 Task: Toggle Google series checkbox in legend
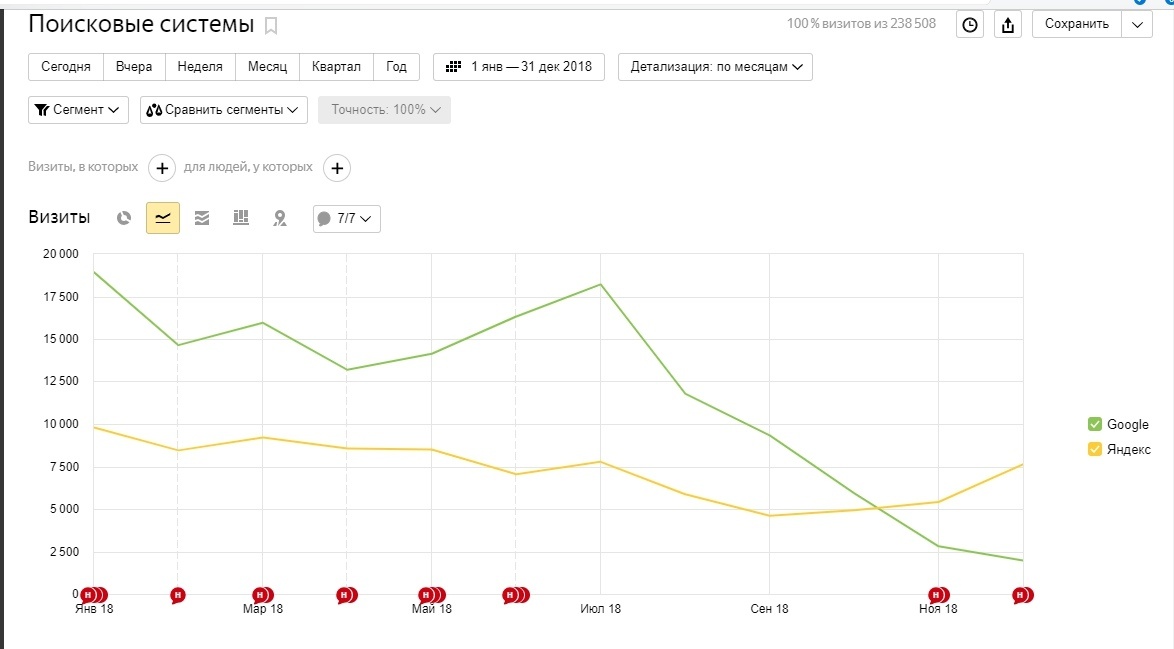coord(1094,424)
